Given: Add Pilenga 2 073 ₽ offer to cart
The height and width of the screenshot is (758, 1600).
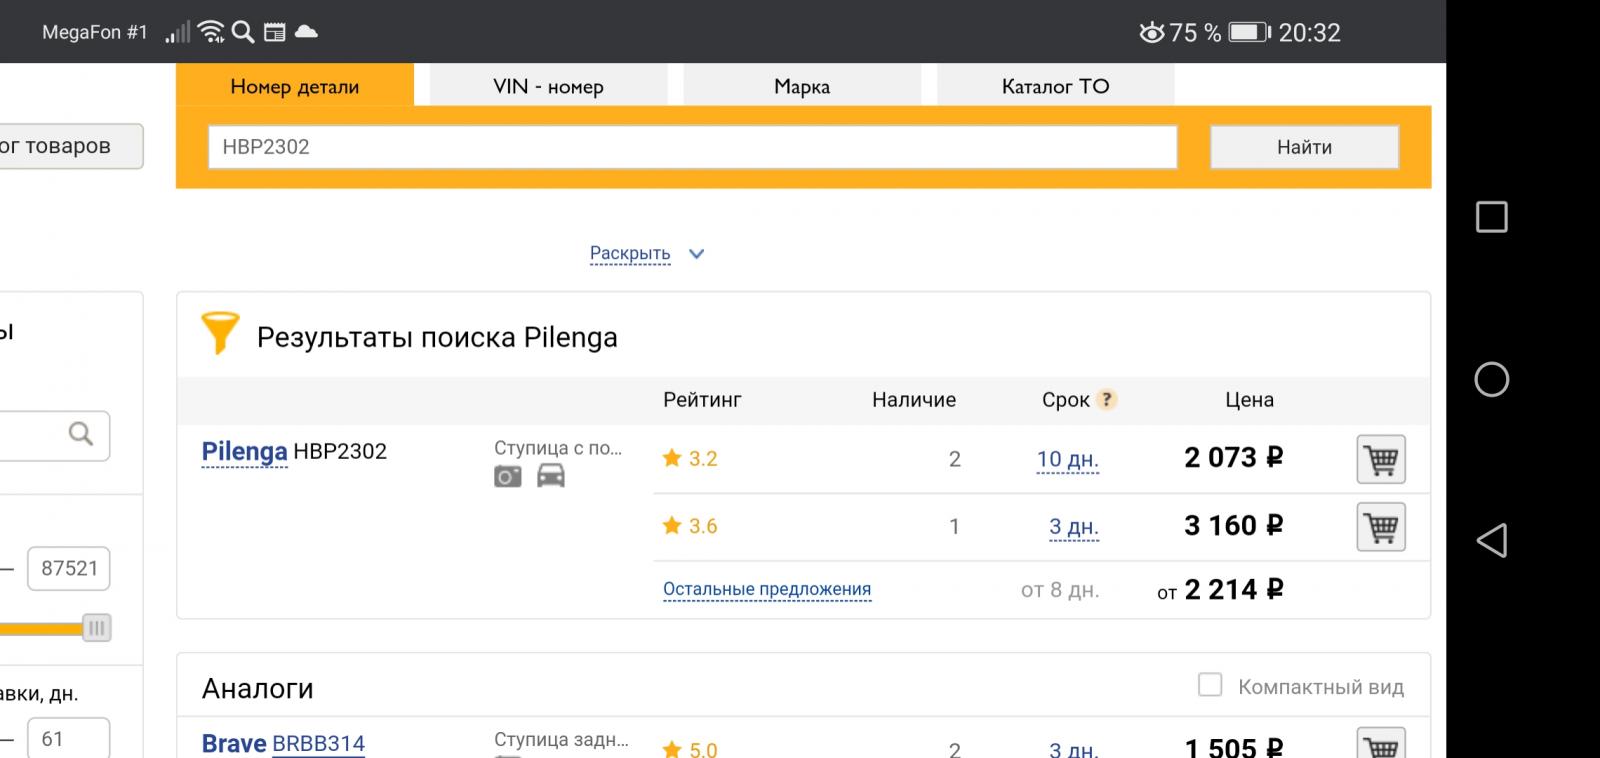Looking at the screenshot, I should (1381, 460).
